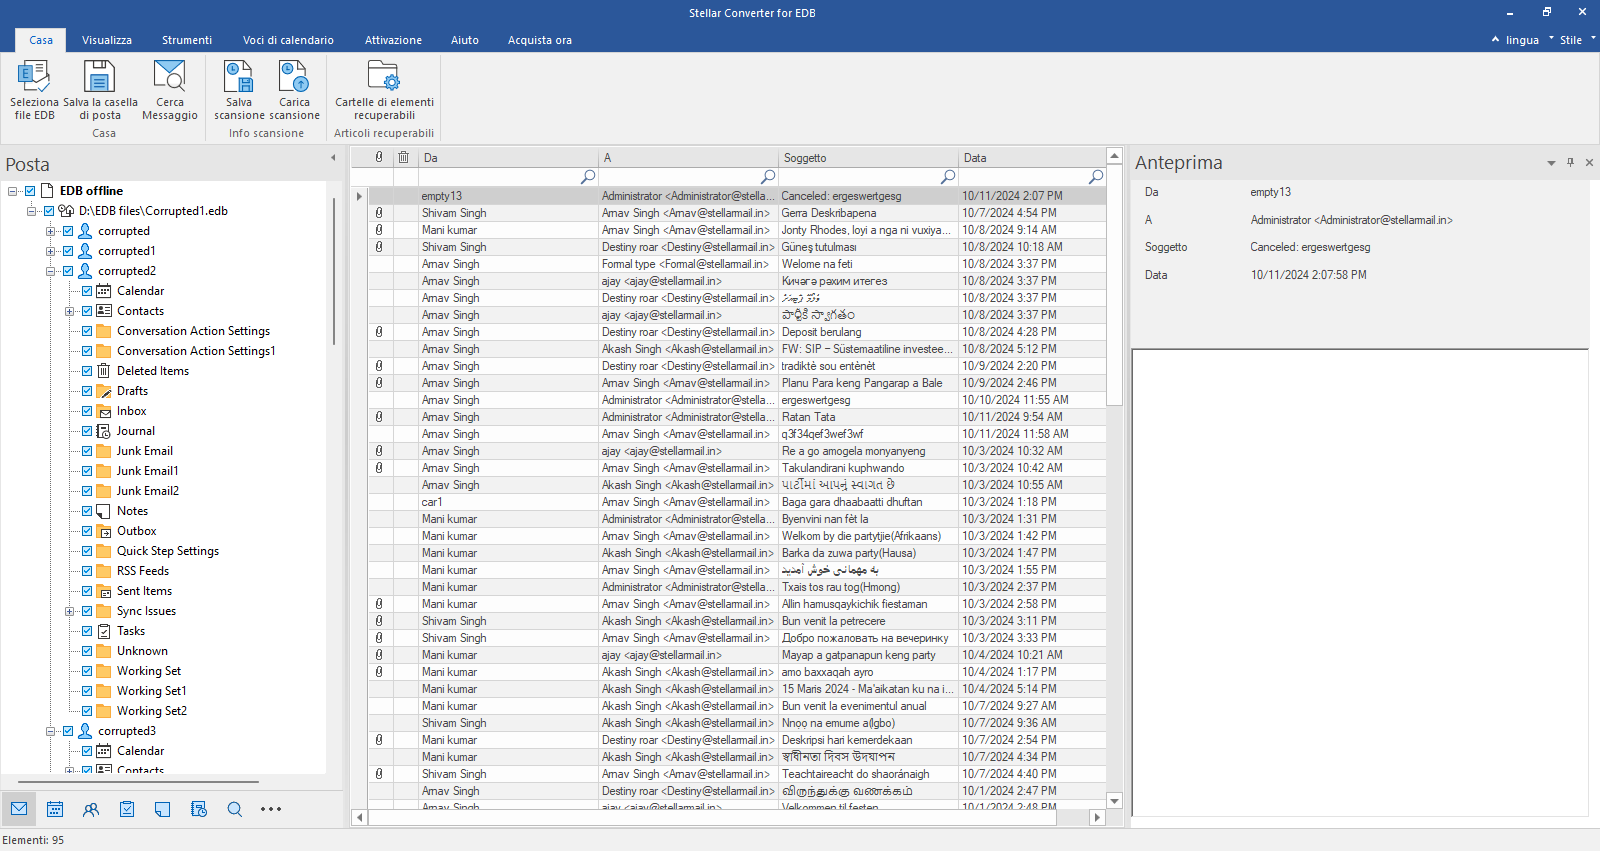The image size is (1600, 851).
Task: Open the Stile style menu
Action: pos(1572,40)
